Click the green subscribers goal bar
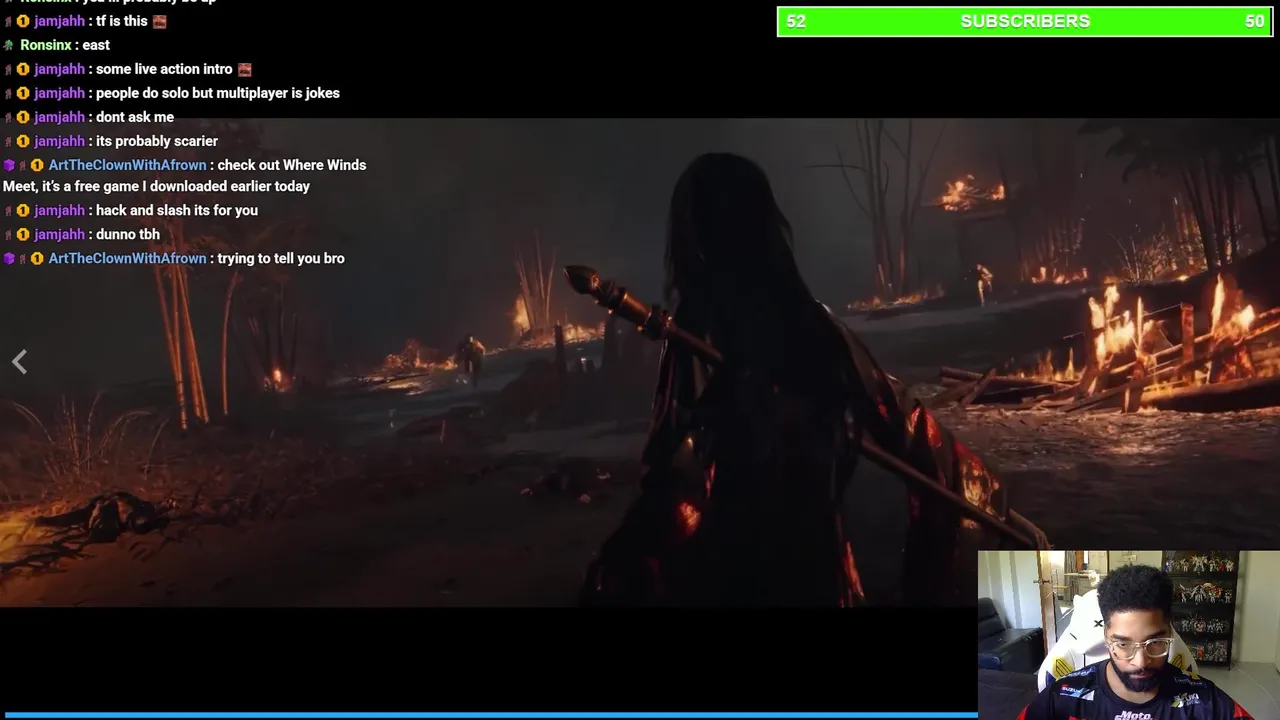The height and width of the screenshot is (720, 1280). coord(1025,21)
